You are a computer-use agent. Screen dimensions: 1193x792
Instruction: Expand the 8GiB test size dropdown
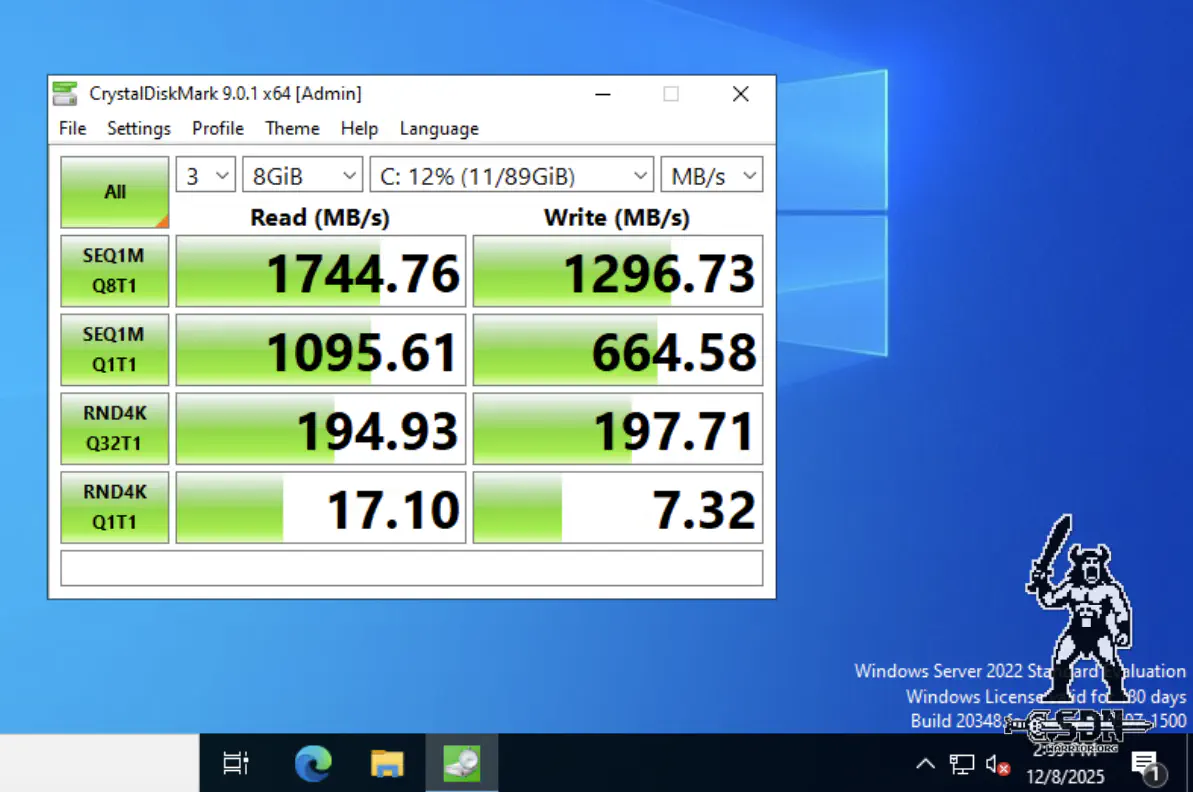tap(302, 176)
